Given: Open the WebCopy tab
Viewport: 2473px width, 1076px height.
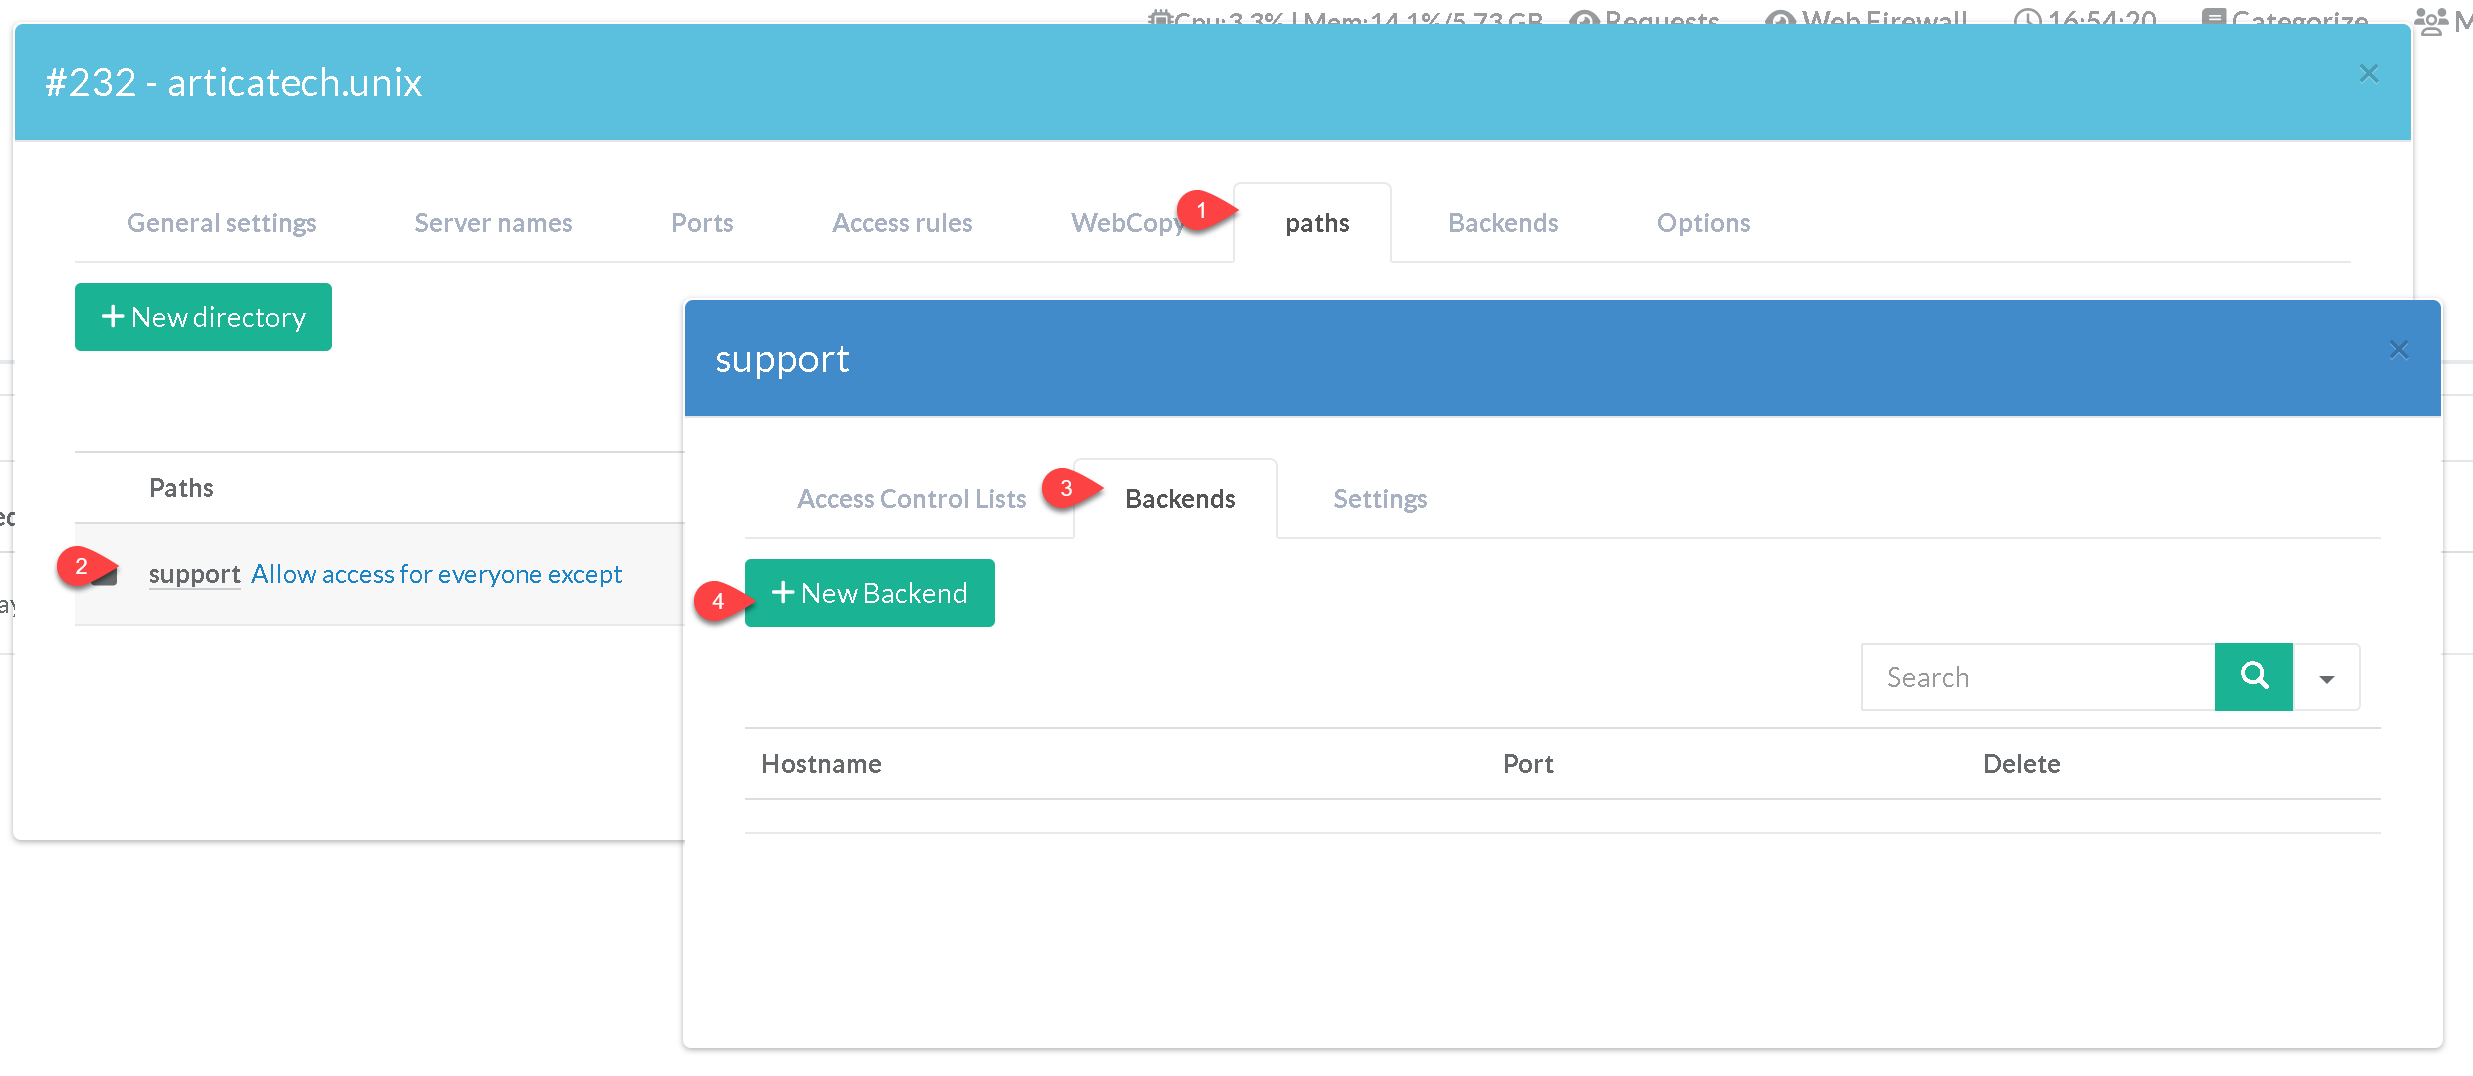Looking at the screenshot, I should click(1126, 223).
